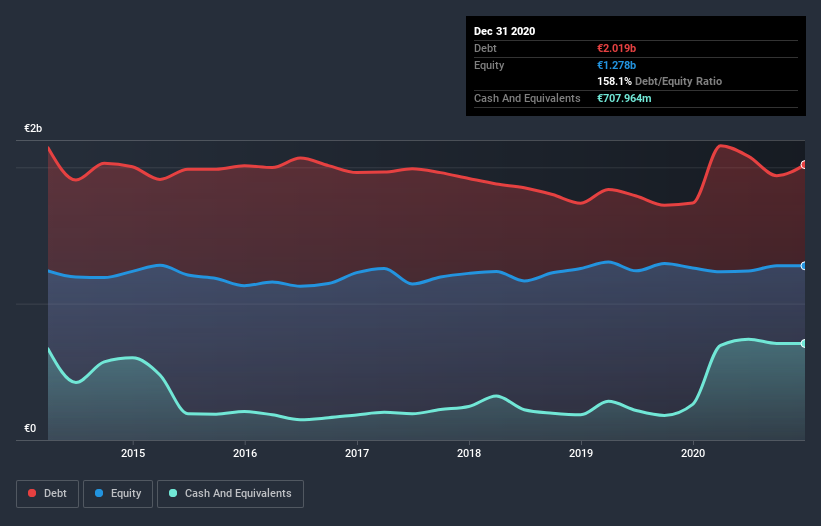Click the €1.278b equity value in tooltip

click(616, 65)
